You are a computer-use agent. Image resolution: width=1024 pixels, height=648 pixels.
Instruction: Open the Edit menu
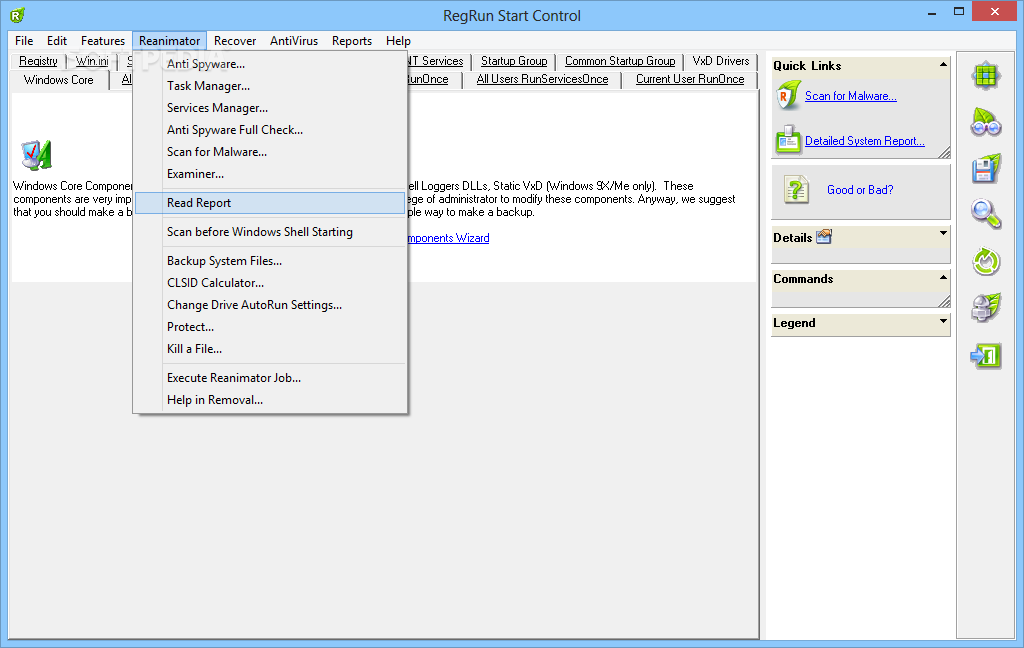point(57,40)
